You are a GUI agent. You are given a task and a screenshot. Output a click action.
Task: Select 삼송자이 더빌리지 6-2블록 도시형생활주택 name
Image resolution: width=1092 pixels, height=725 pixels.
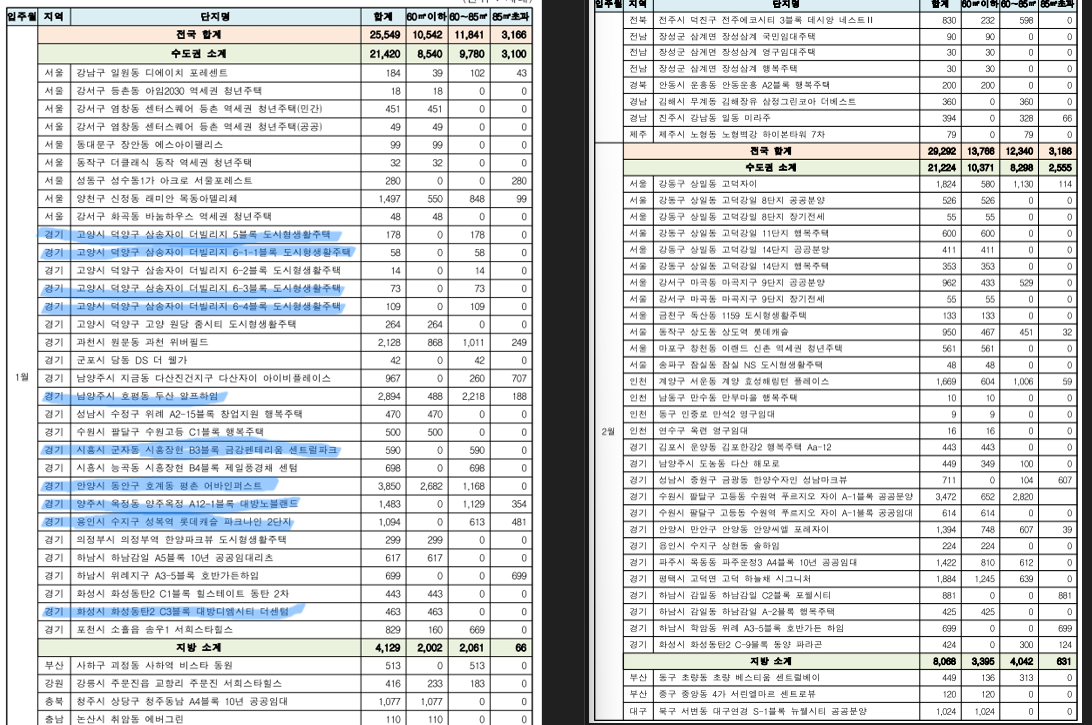pyautogui.click(x=208, y=270)
